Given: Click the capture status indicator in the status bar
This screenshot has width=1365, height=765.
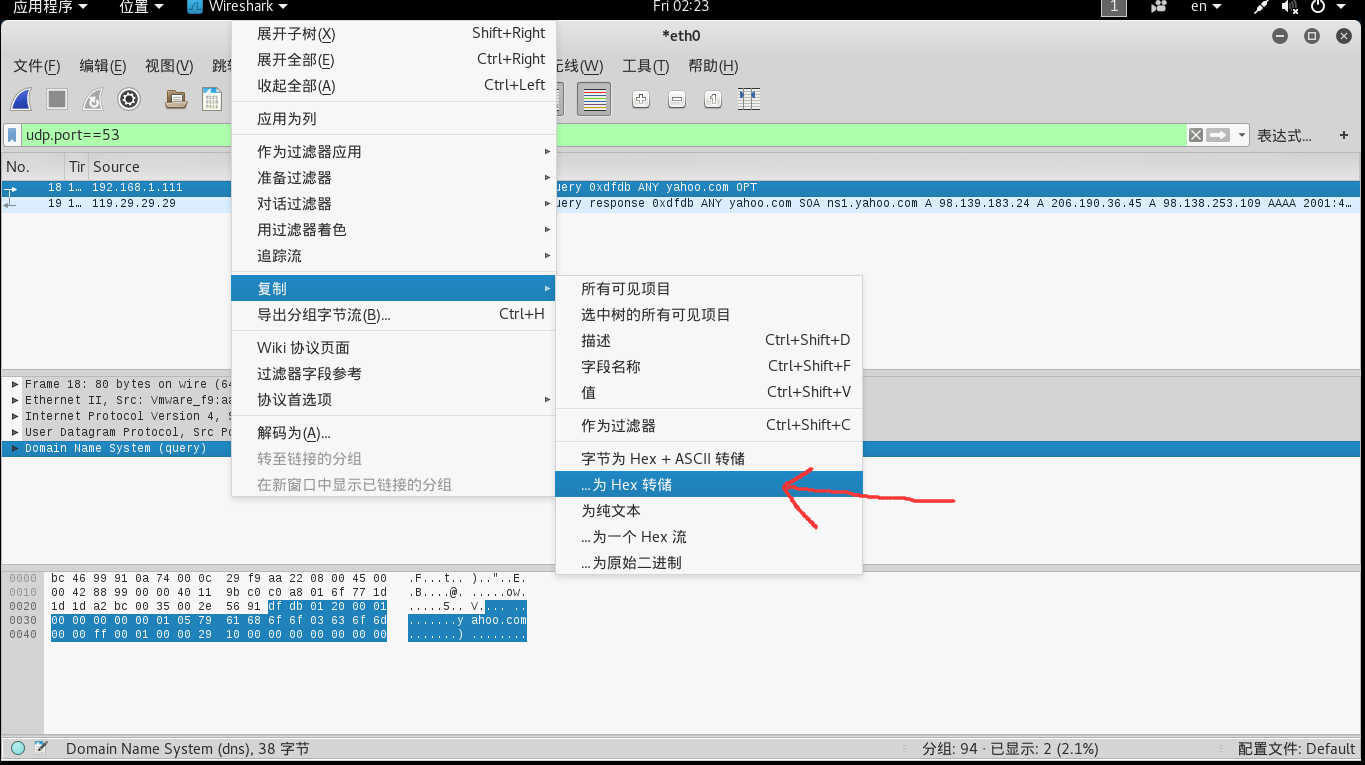Looking at the screenshot, I should click(x=17, y=748).
